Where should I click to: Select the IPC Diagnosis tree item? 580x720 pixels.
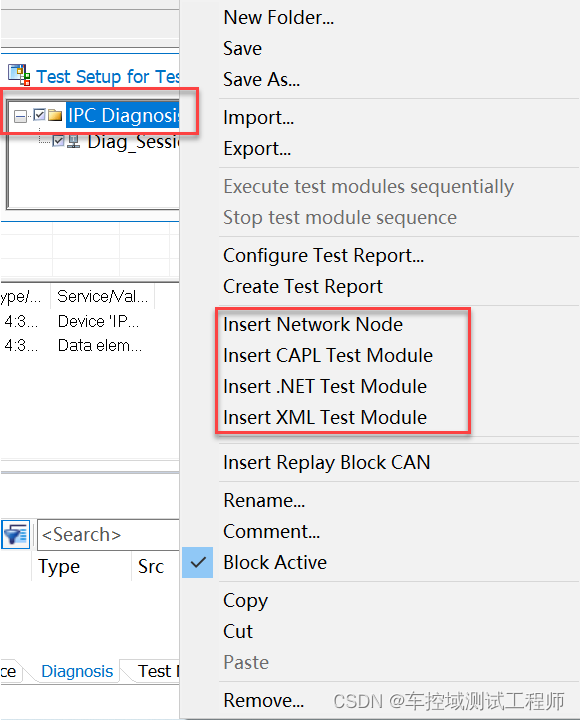pos(124,115)
